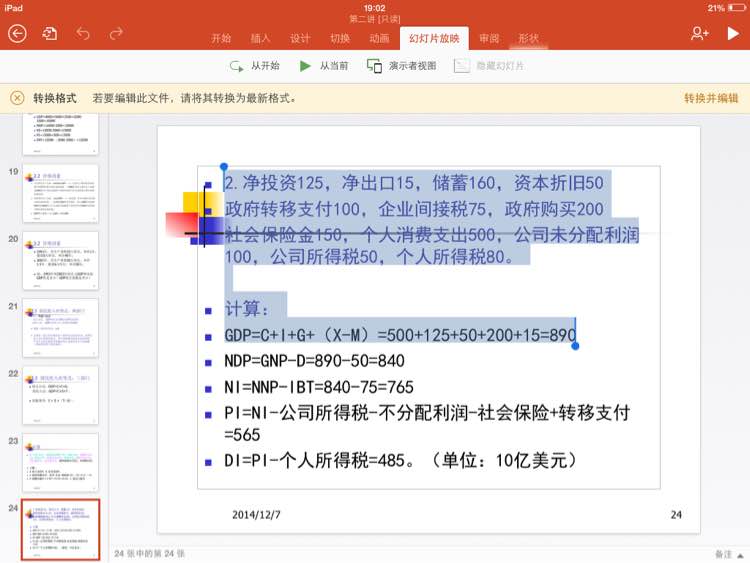The image size is (750, 563).
Task: Click the NDP=GNP-D=890-50=840 line
Action: pyautogui.click(x=314, y=361)
